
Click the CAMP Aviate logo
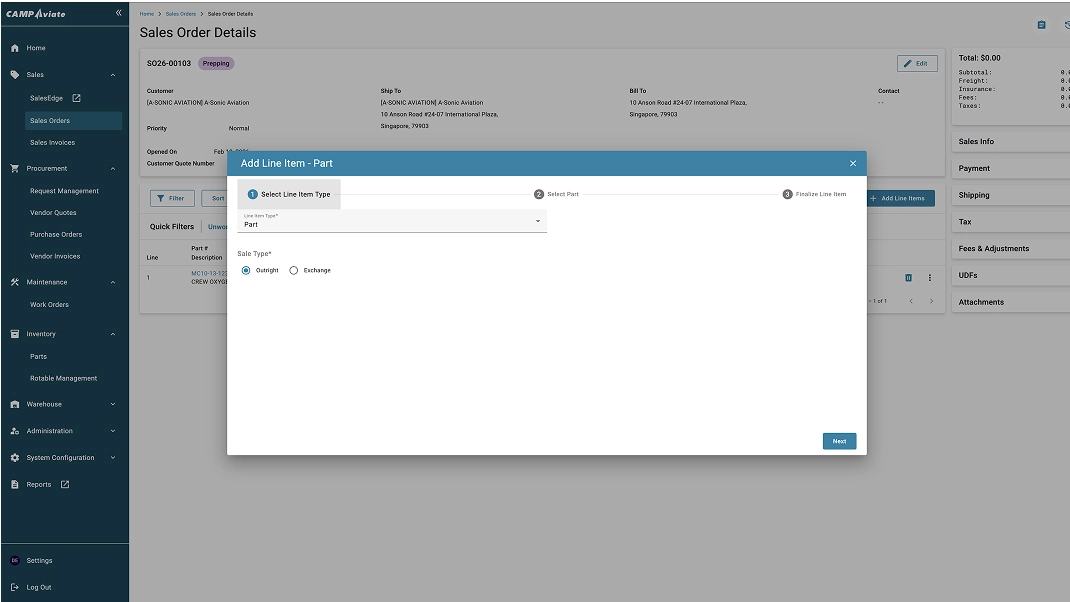click(x=35, y=14)
